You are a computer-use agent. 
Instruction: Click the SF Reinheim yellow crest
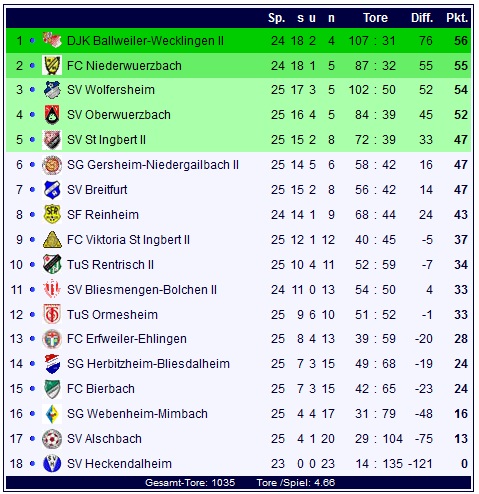[52, 214]
